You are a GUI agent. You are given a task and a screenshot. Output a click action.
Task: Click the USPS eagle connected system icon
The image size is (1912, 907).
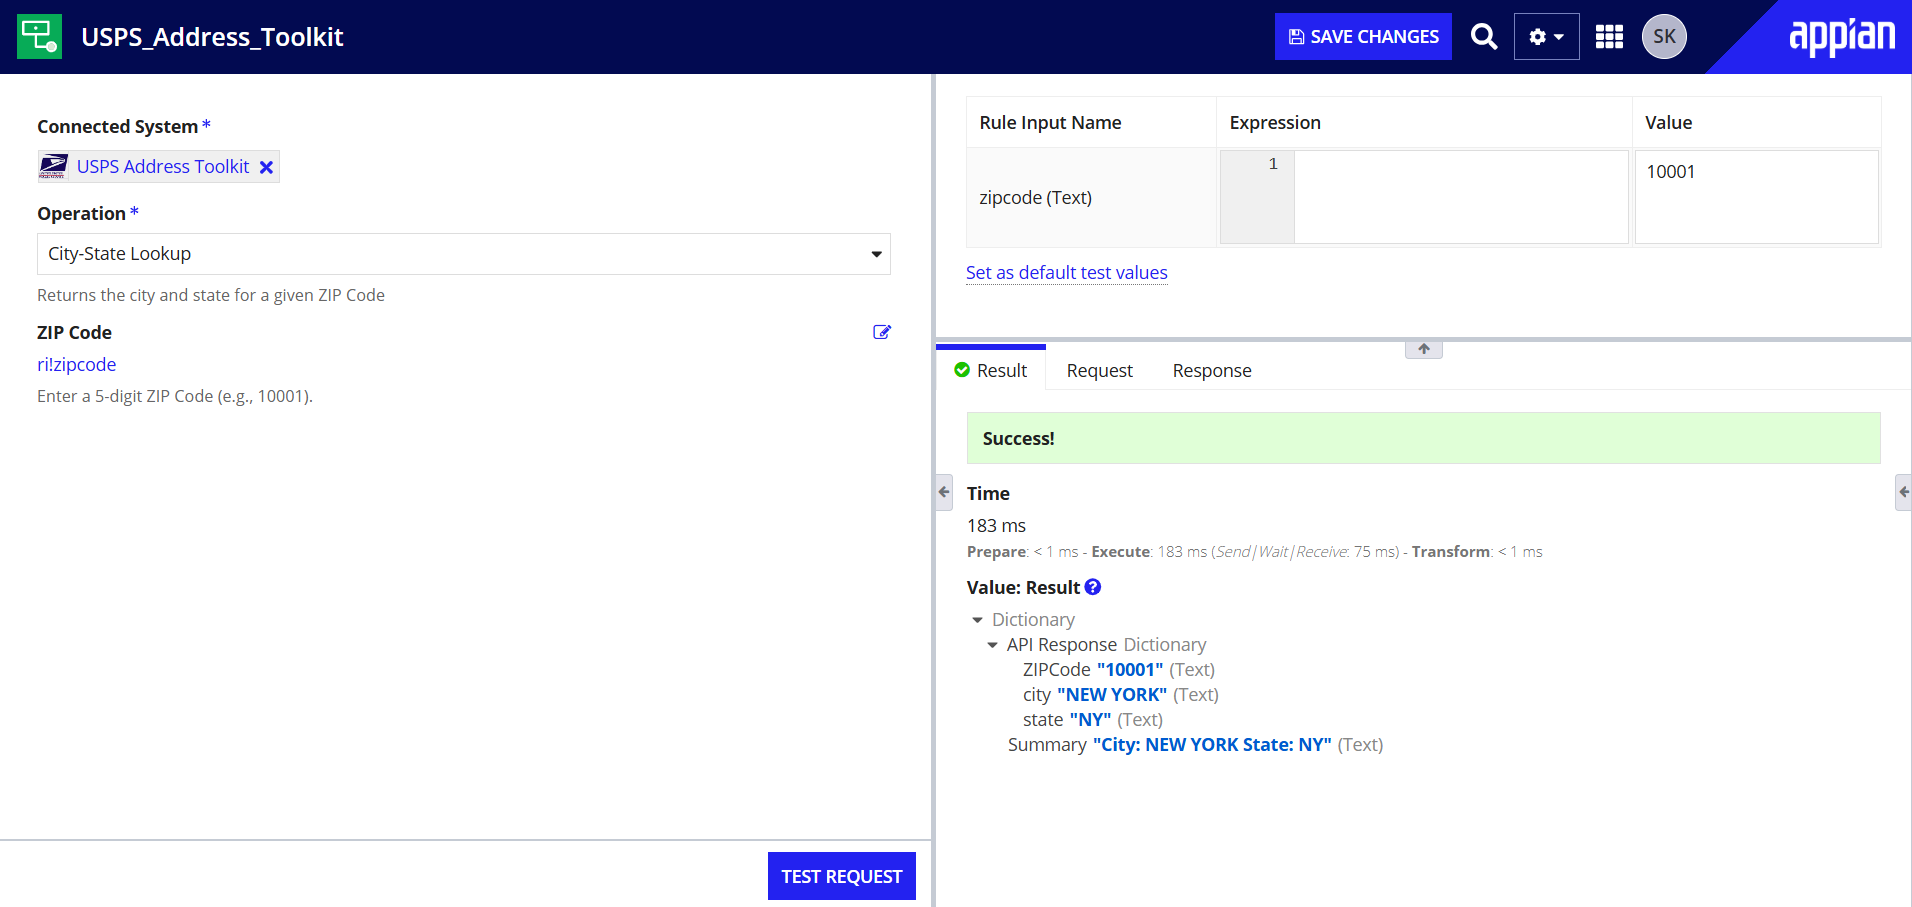click(53, 166)
